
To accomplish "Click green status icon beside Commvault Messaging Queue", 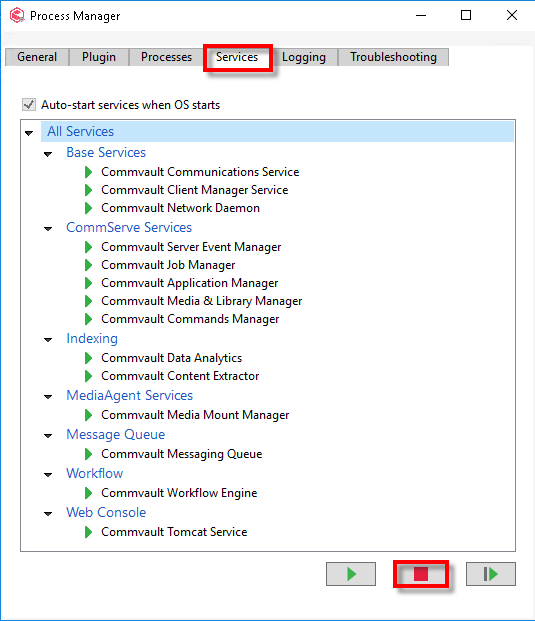I will pyautogui.click(x=89, y=453).
